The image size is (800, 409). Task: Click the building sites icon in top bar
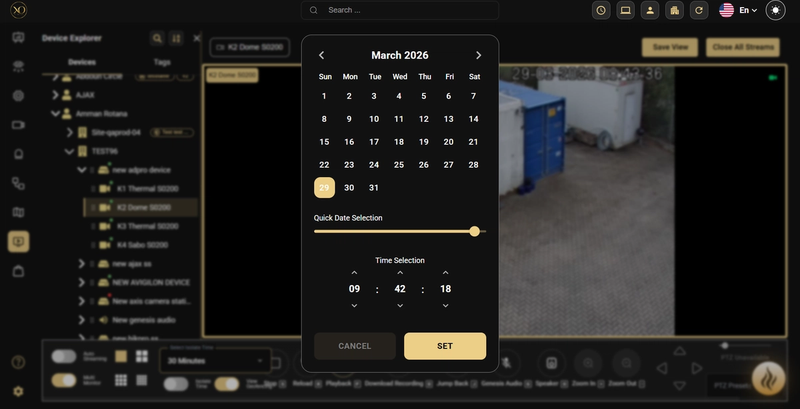pyautogui.click(x=674, y=10)
